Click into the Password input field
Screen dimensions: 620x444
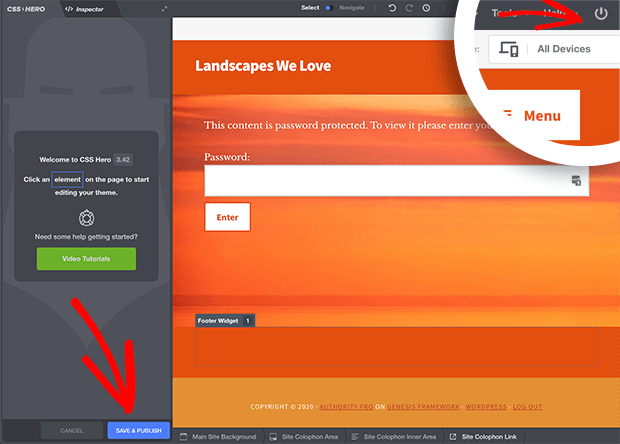397,181
